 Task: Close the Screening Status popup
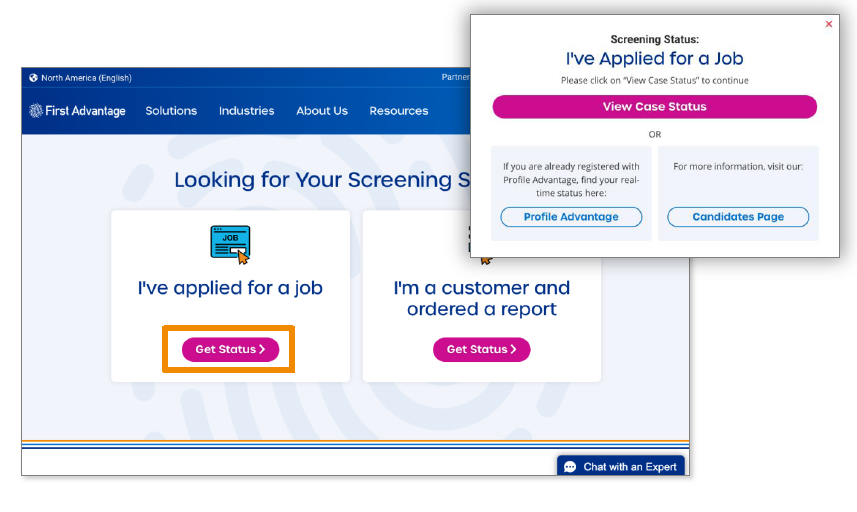(x=828, y=24)
